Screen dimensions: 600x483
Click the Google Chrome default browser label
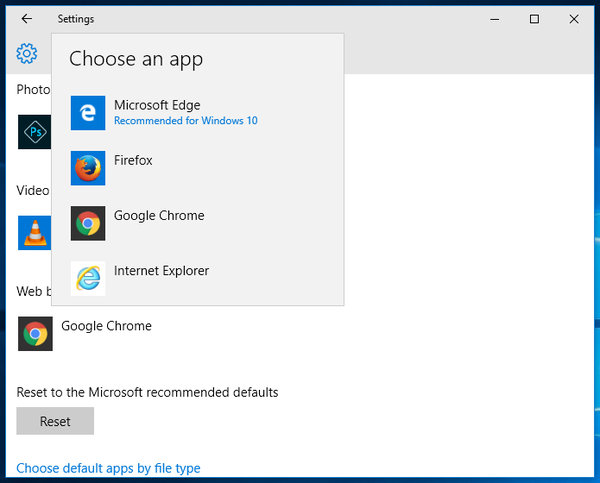click(106, 326)
